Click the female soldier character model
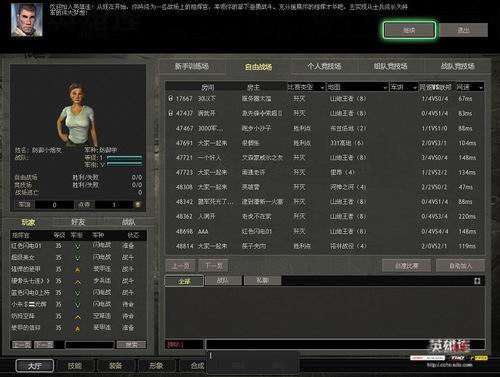The height and width of the screenshot is (377, 500). 76,114
